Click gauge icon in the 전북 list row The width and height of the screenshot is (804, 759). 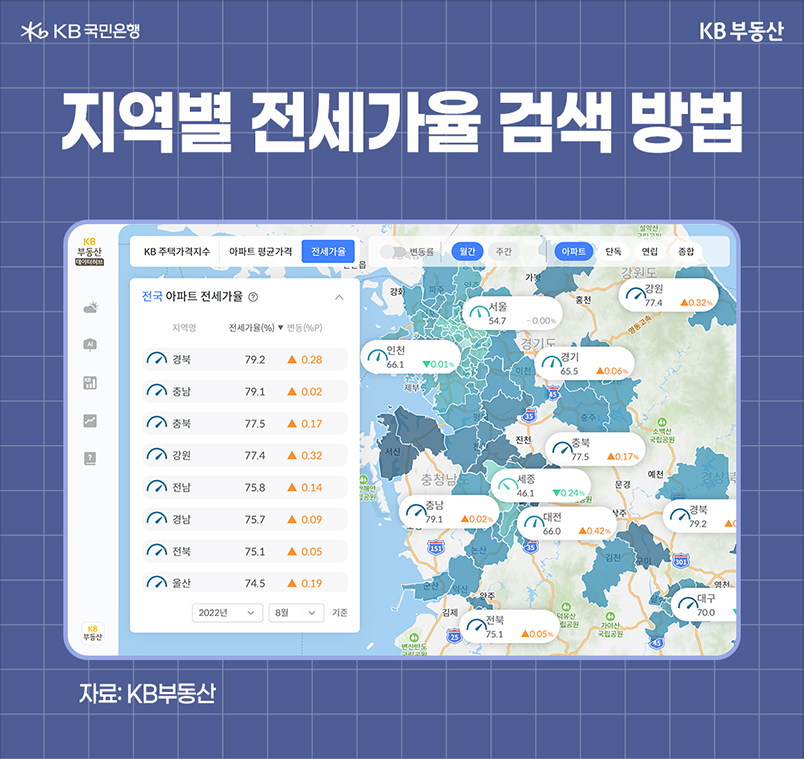(157, 551)
